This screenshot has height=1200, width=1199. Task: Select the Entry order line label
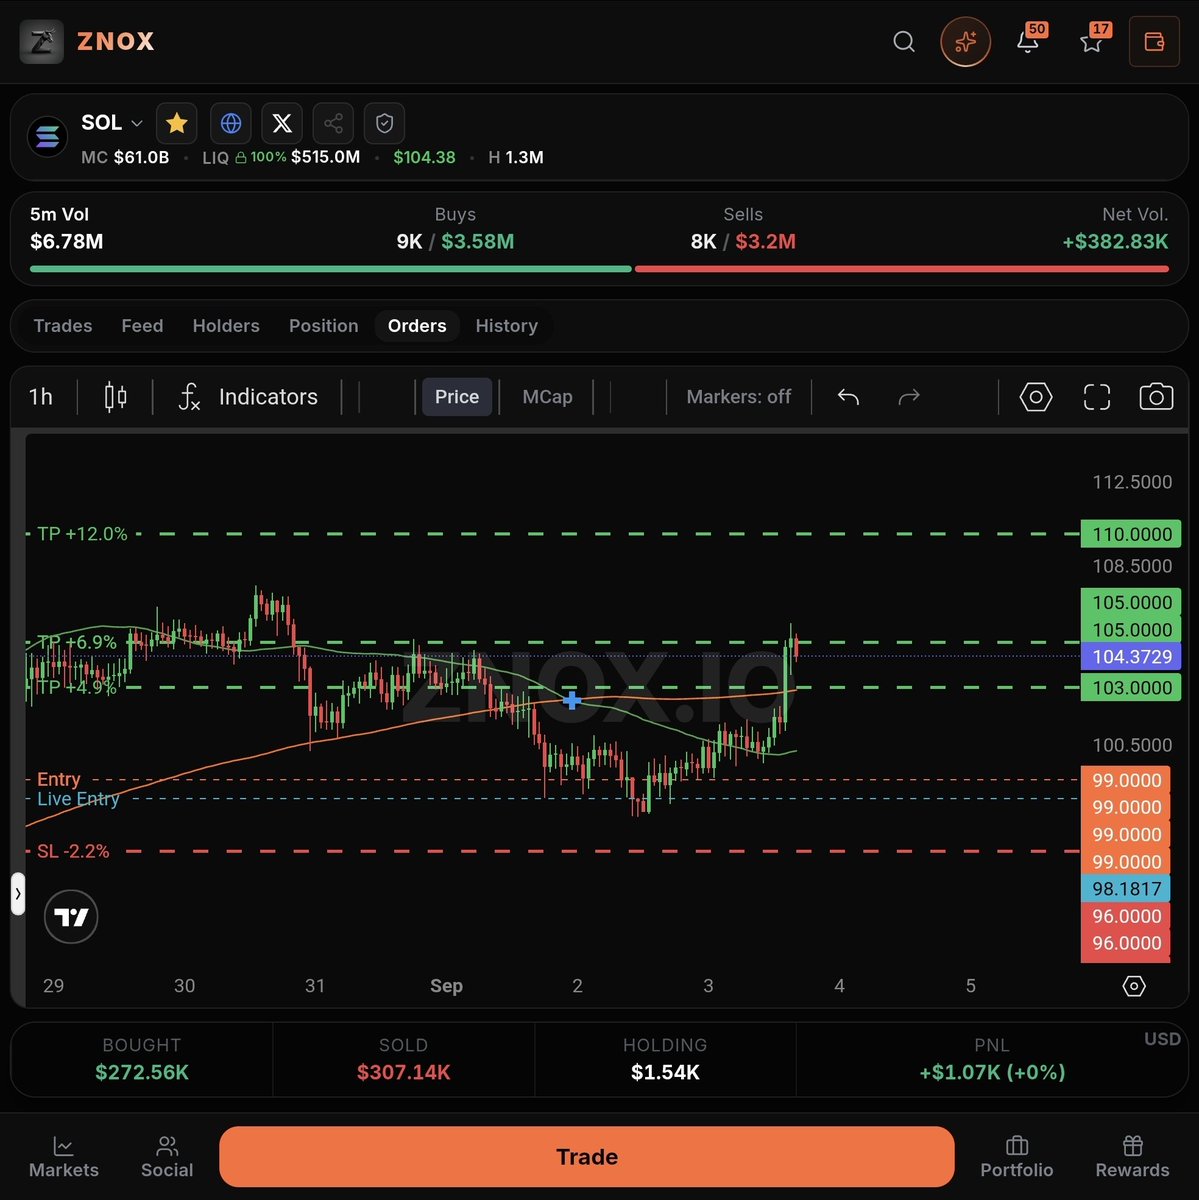58,779
